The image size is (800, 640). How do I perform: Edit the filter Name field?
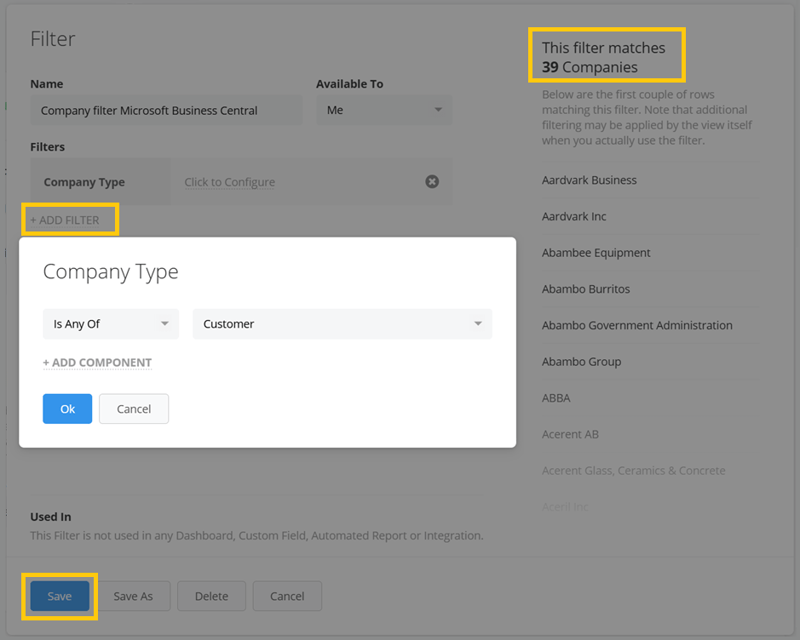166,110
